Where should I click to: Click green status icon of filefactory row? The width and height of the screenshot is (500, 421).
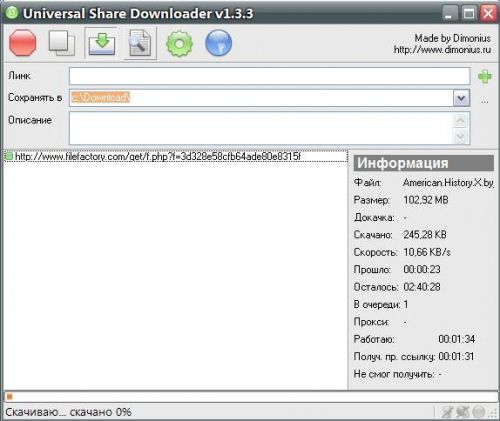tap(9, 156)
